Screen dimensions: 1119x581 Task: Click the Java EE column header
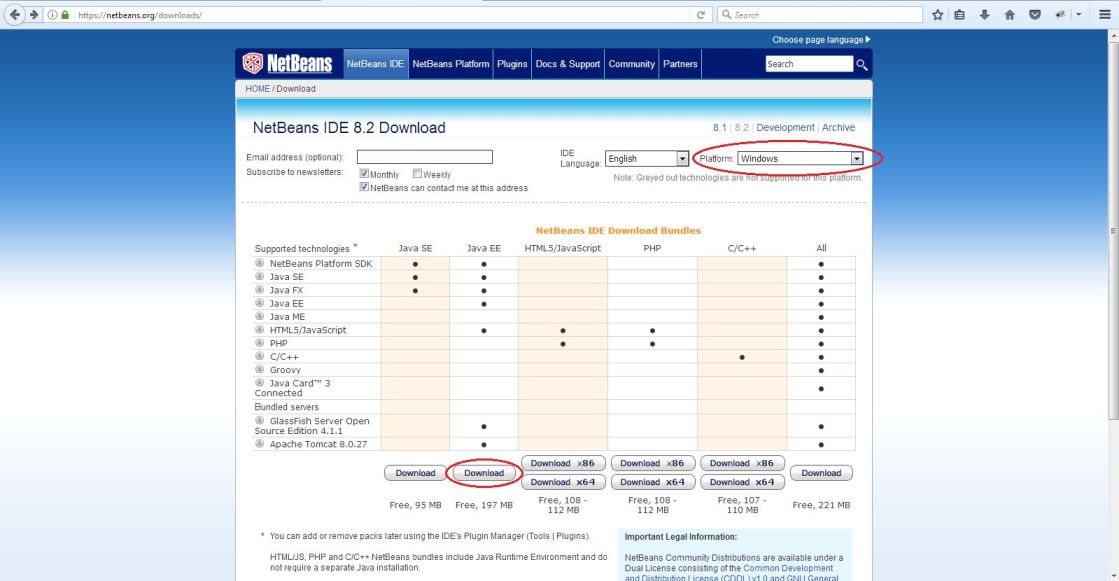click(484, 248)
